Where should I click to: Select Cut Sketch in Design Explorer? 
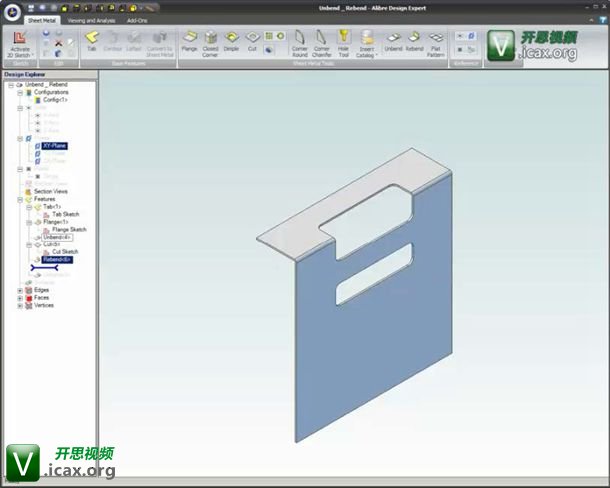point(71,252)
